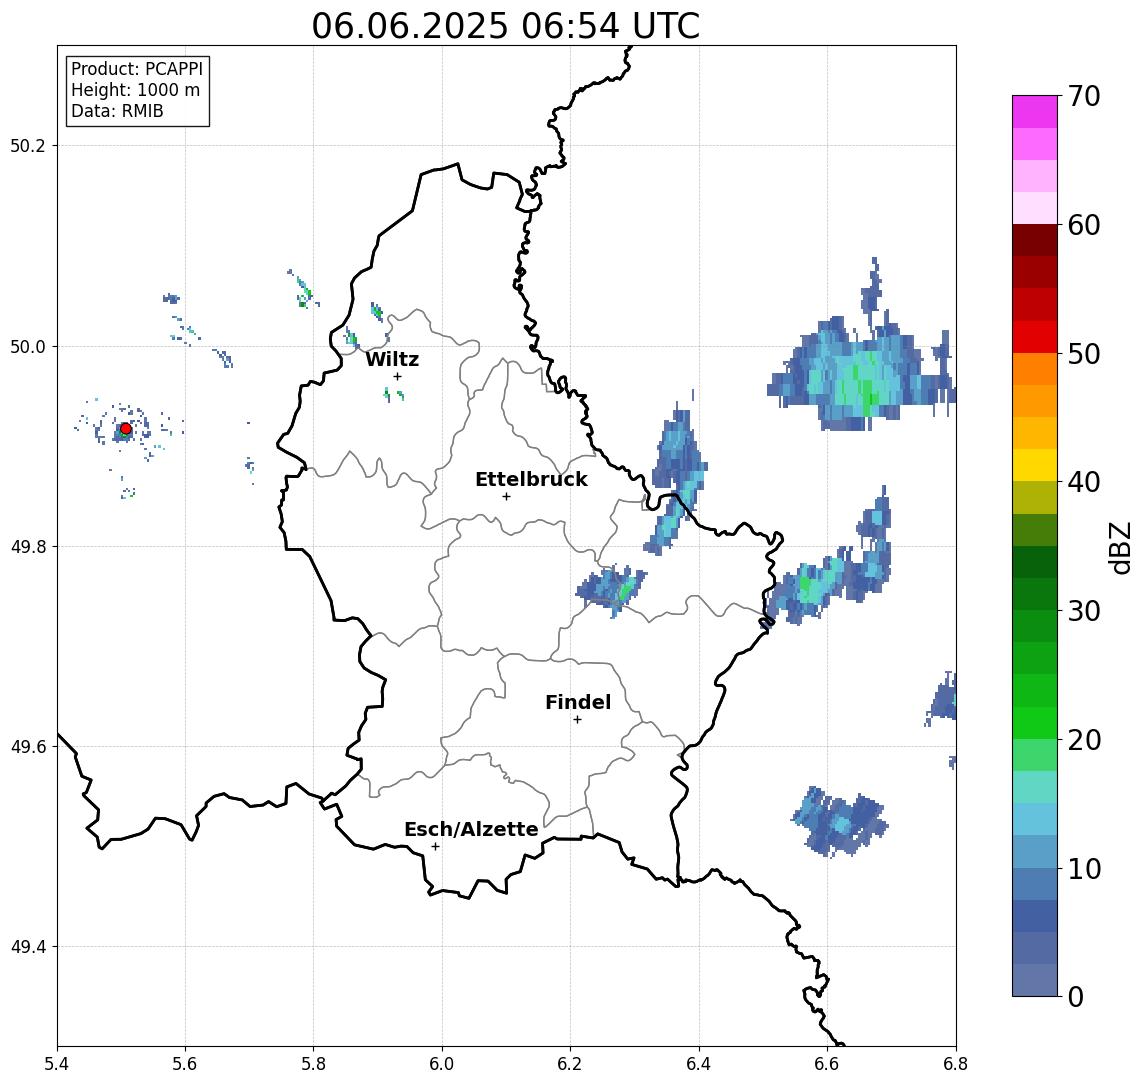Click the red radar location marker
The width and height of the screenshot is (1145, 1084).
coord(126,429)
